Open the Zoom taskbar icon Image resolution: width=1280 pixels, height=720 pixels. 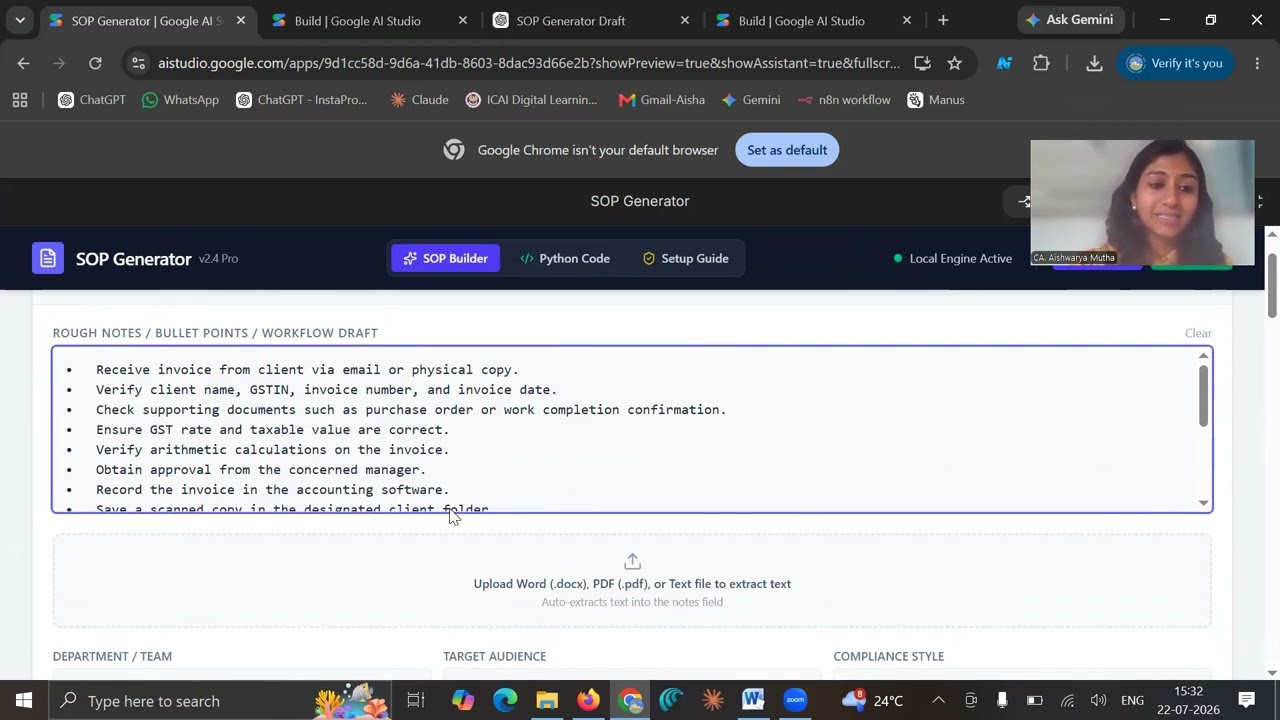[x=795, y=700]
